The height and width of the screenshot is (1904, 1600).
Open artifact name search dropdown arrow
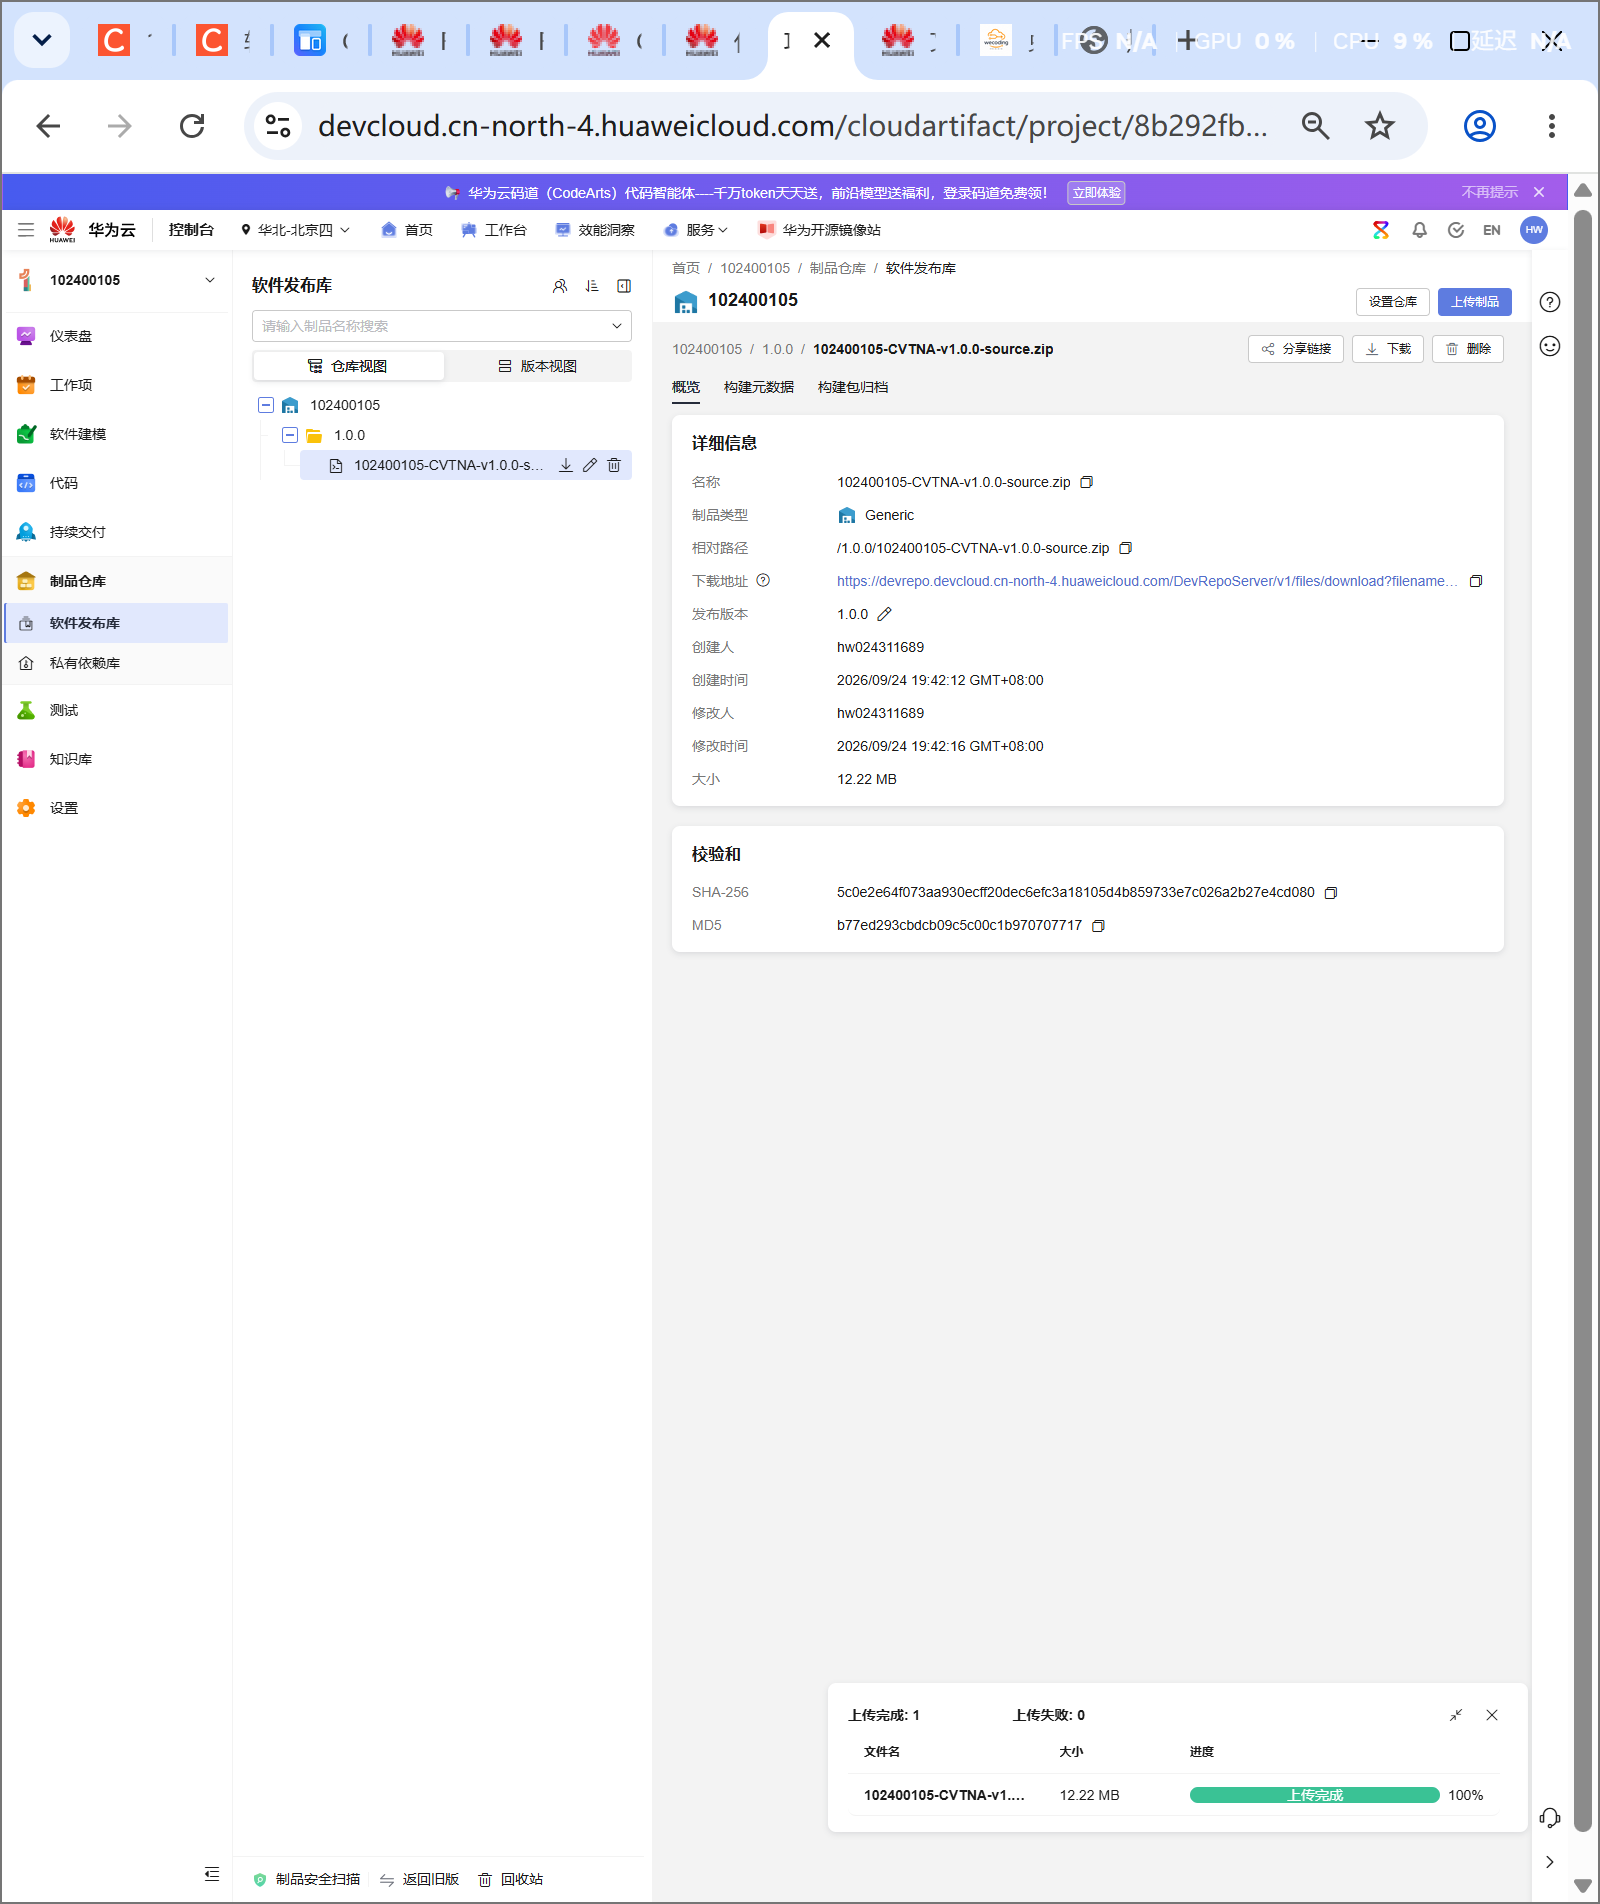[x=617, y=326]
